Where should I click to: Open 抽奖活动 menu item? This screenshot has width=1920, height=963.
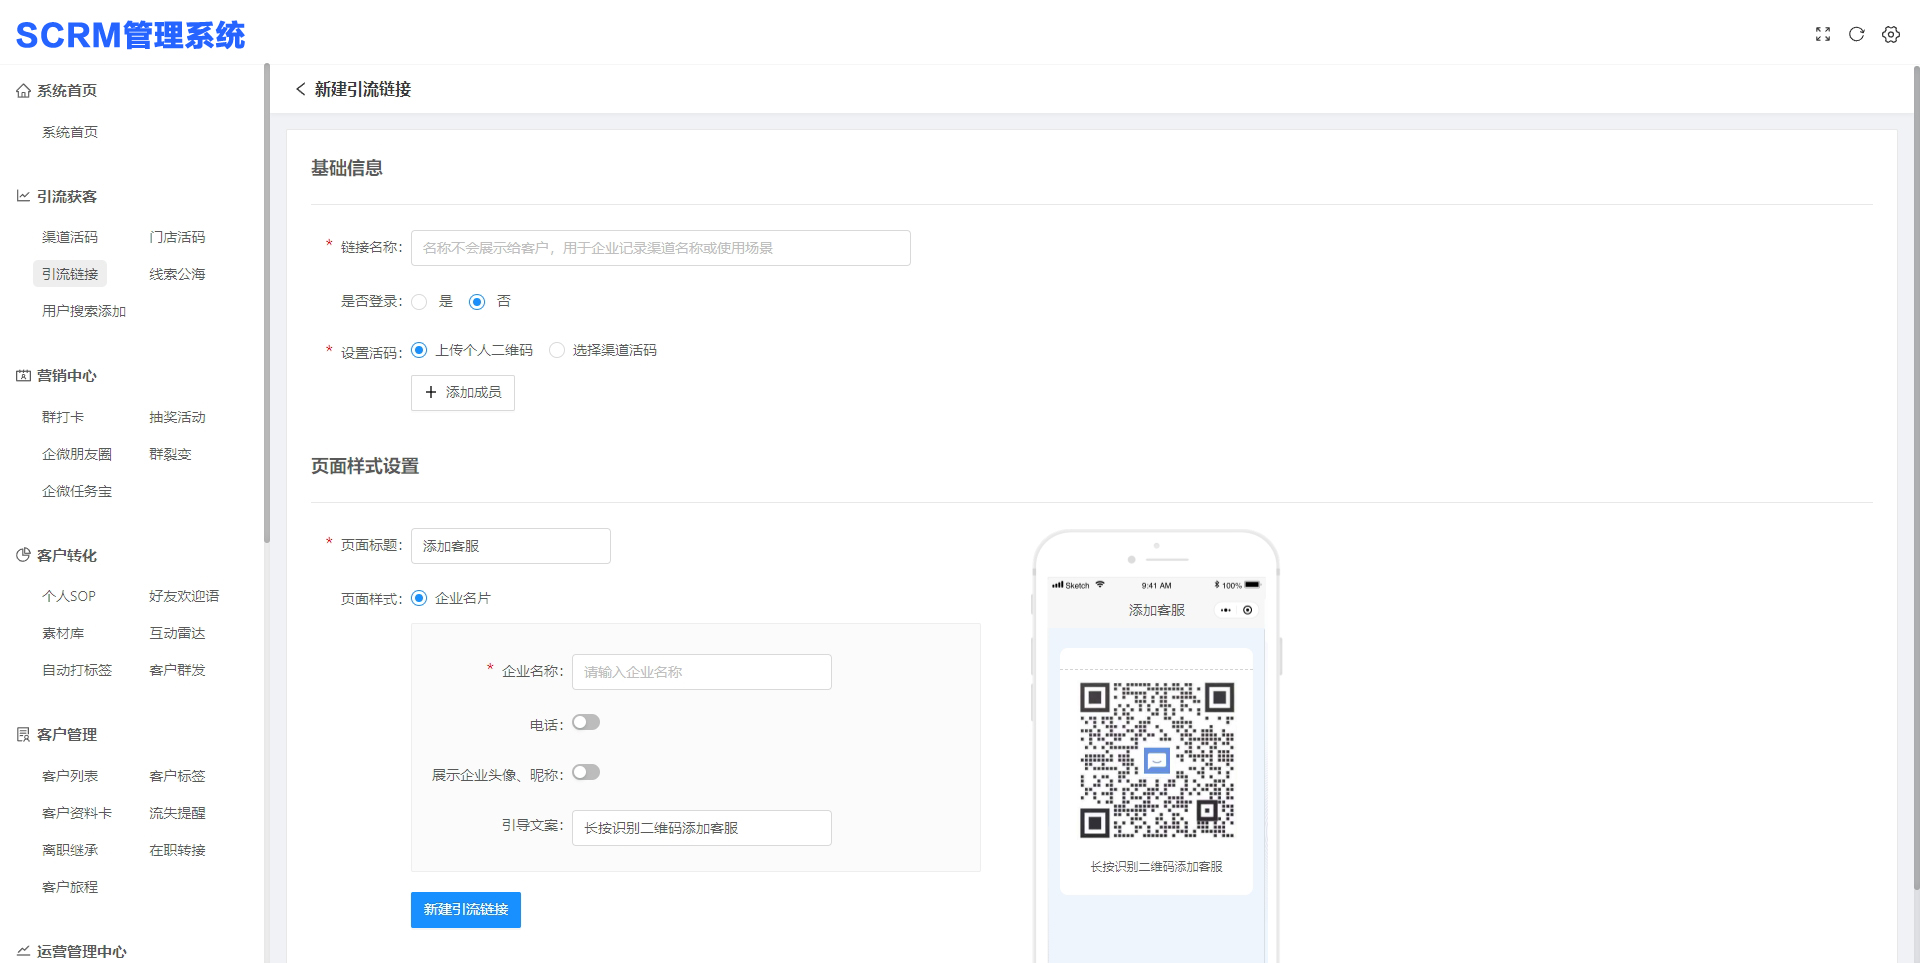pos(177,417)
